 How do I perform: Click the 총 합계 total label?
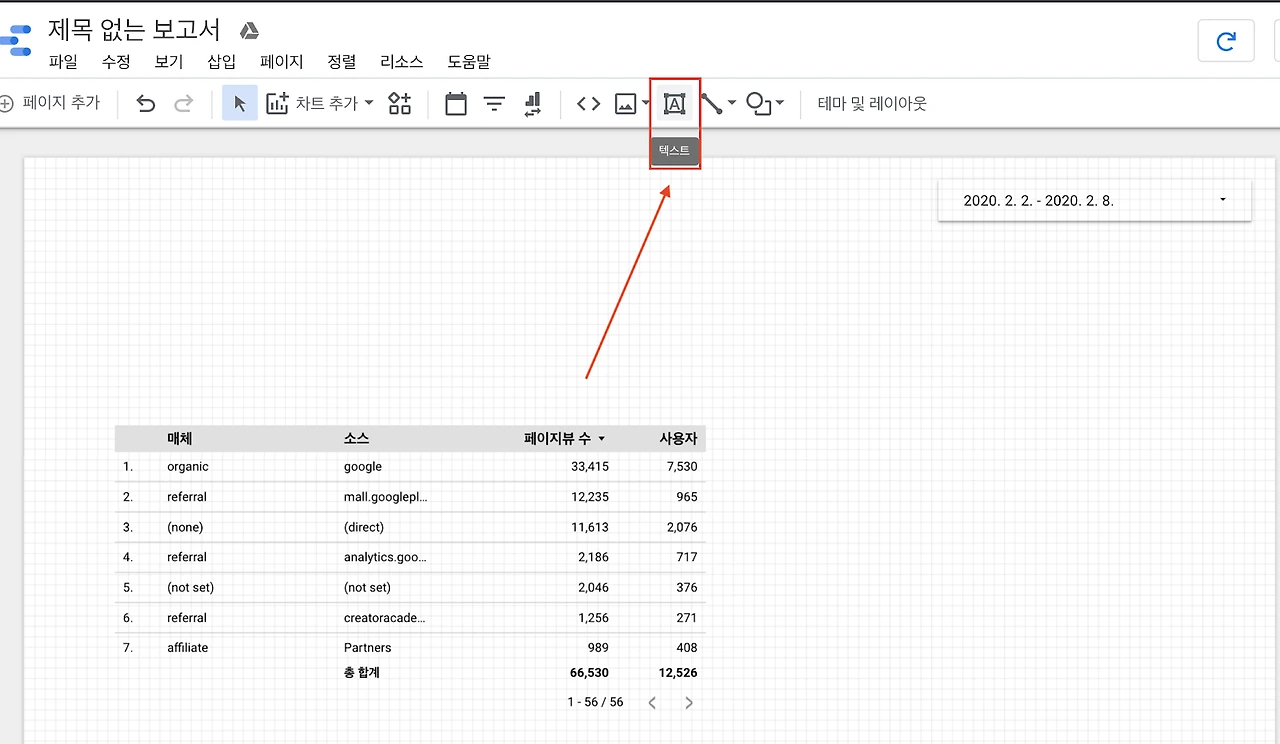coord(362,673)
